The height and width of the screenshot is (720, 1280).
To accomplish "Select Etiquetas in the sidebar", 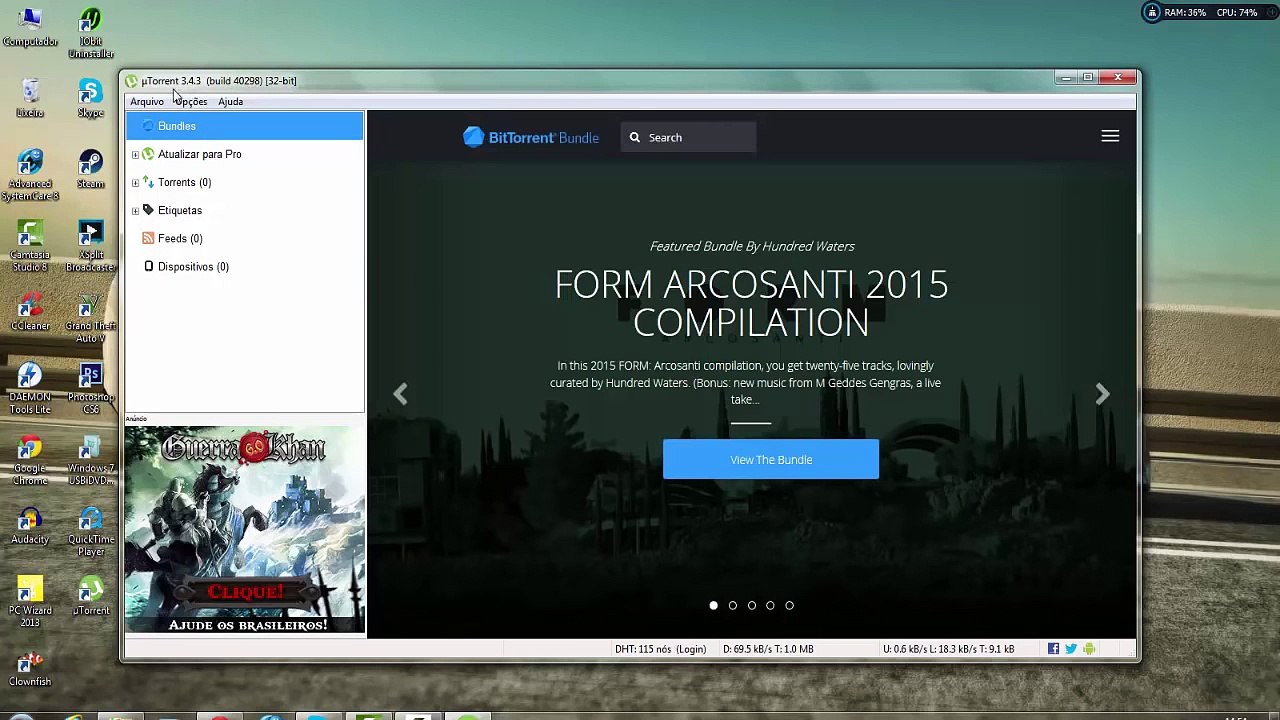I will click(x=179, y=210).
